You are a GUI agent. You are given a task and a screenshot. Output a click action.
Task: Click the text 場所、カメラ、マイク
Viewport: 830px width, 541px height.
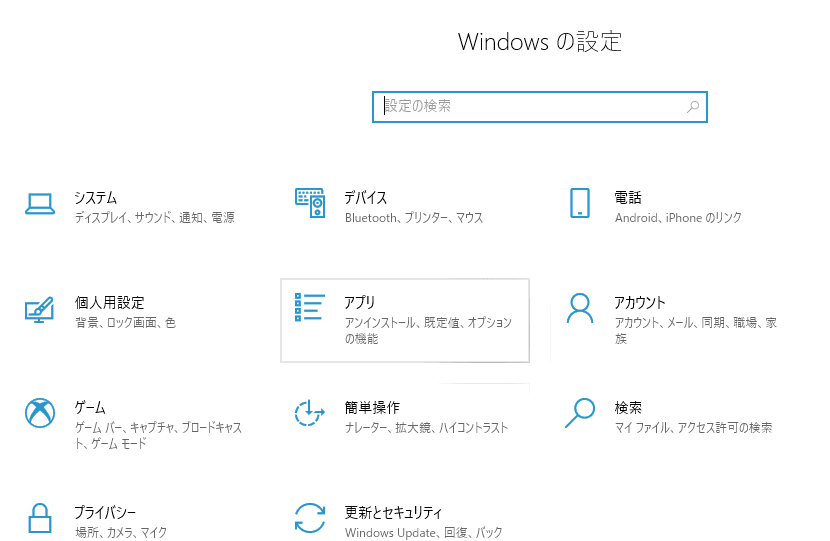(x=121, y=532)
